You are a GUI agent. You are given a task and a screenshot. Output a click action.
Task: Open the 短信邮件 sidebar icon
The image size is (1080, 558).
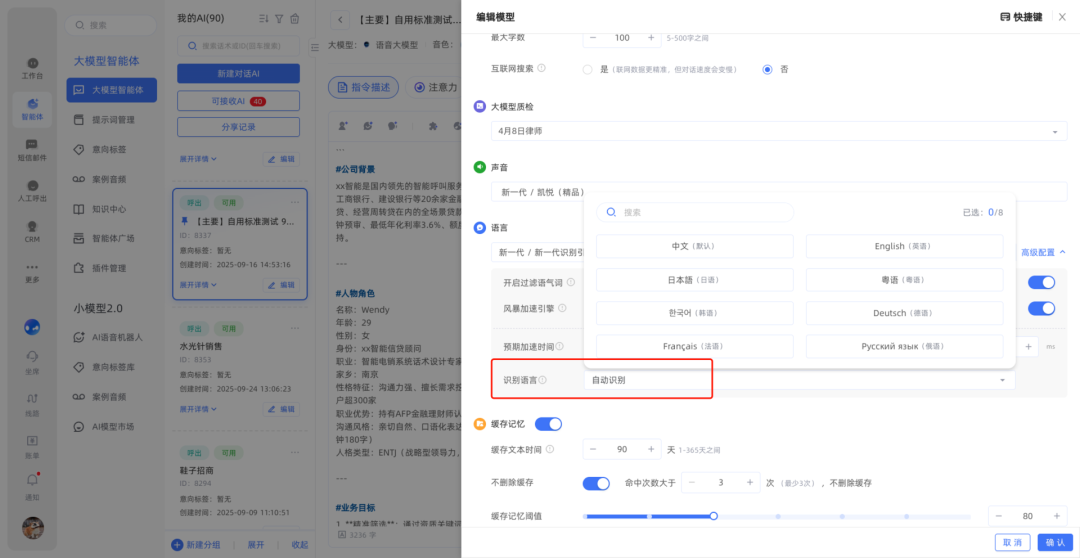click(32, 146)
